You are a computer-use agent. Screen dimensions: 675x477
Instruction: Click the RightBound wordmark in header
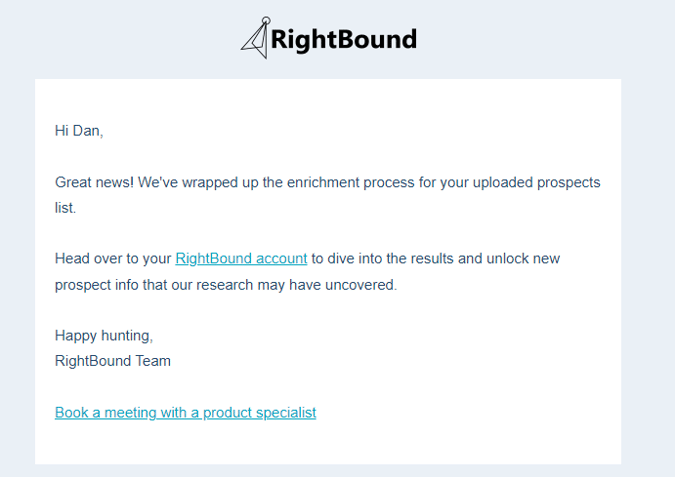(x=344, y=40)
